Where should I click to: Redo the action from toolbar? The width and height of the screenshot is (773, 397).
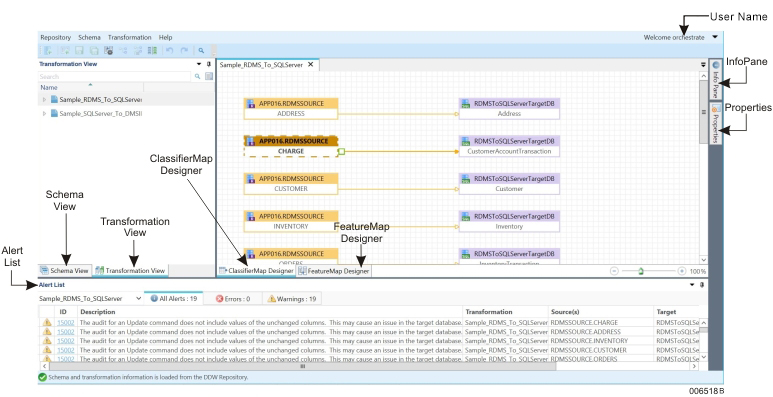click(184, 50)
